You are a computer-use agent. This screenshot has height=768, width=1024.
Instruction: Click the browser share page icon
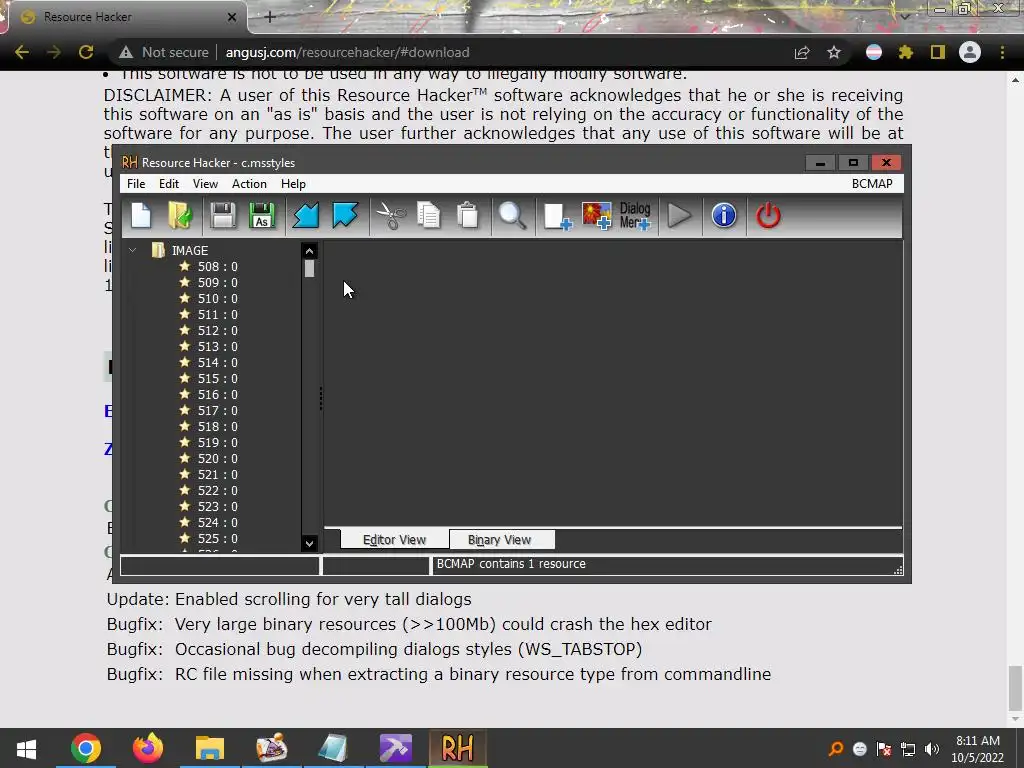point(802,52)
